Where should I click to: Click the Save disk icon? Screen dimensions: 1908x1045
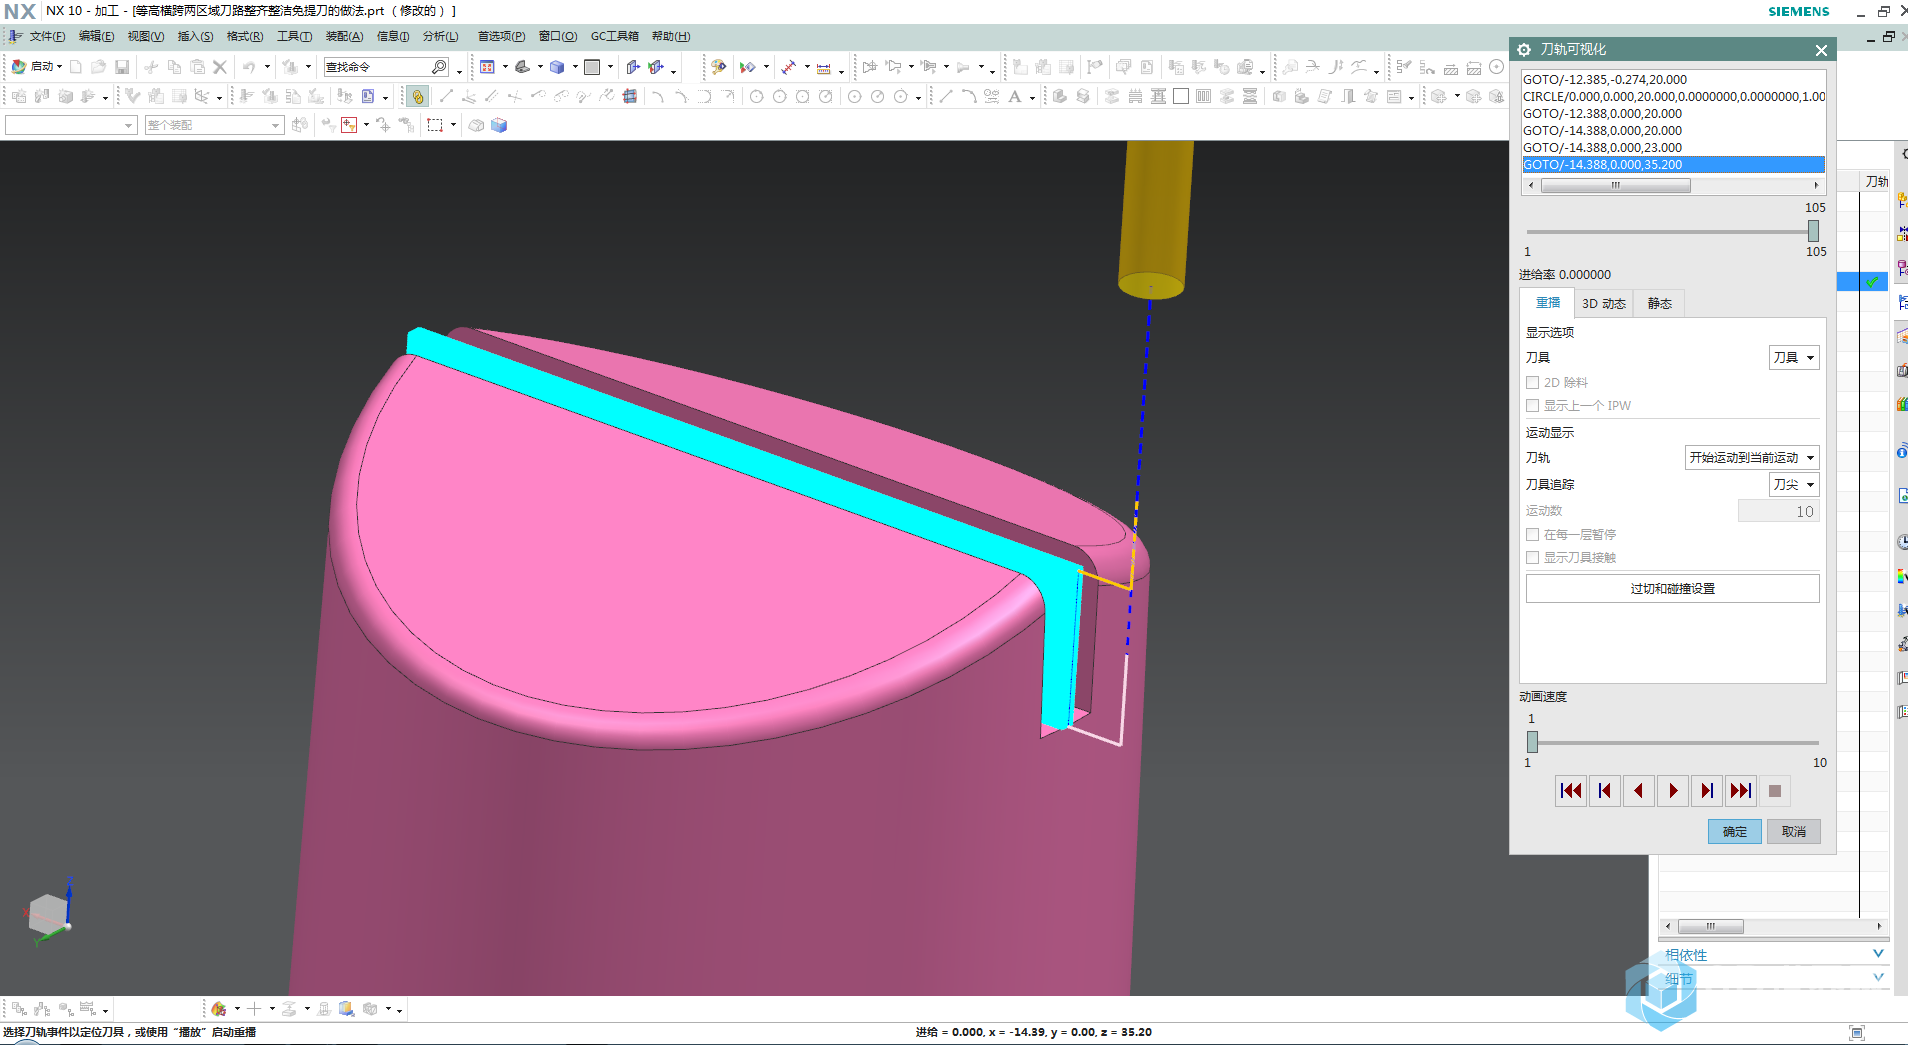(x=122, y=67)
